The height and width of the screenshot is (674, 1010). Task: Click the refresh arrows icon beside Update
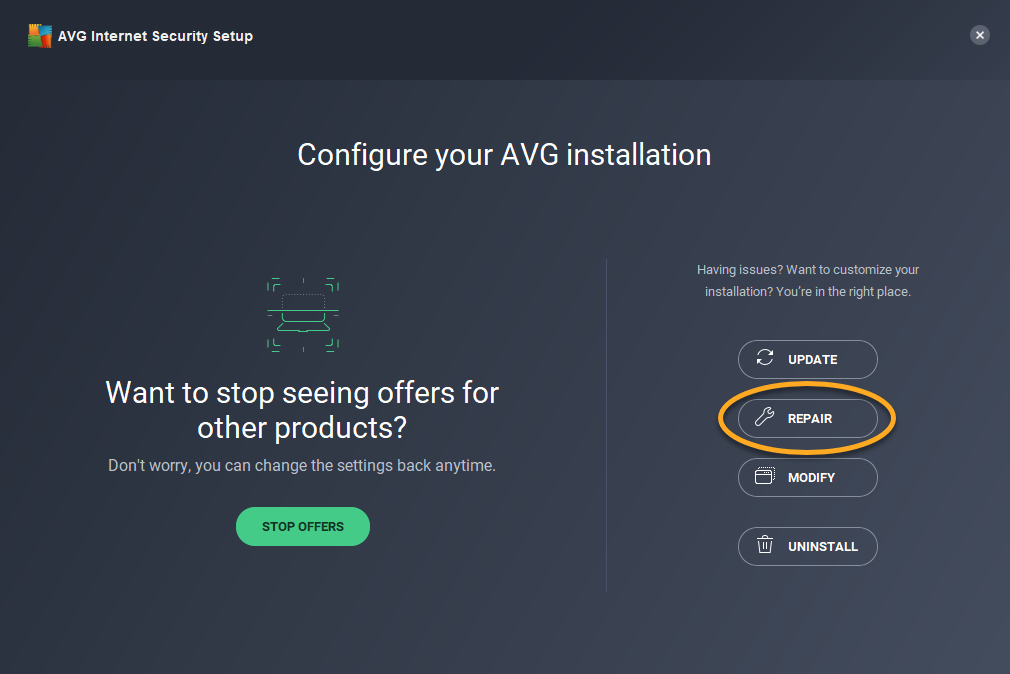765,359
